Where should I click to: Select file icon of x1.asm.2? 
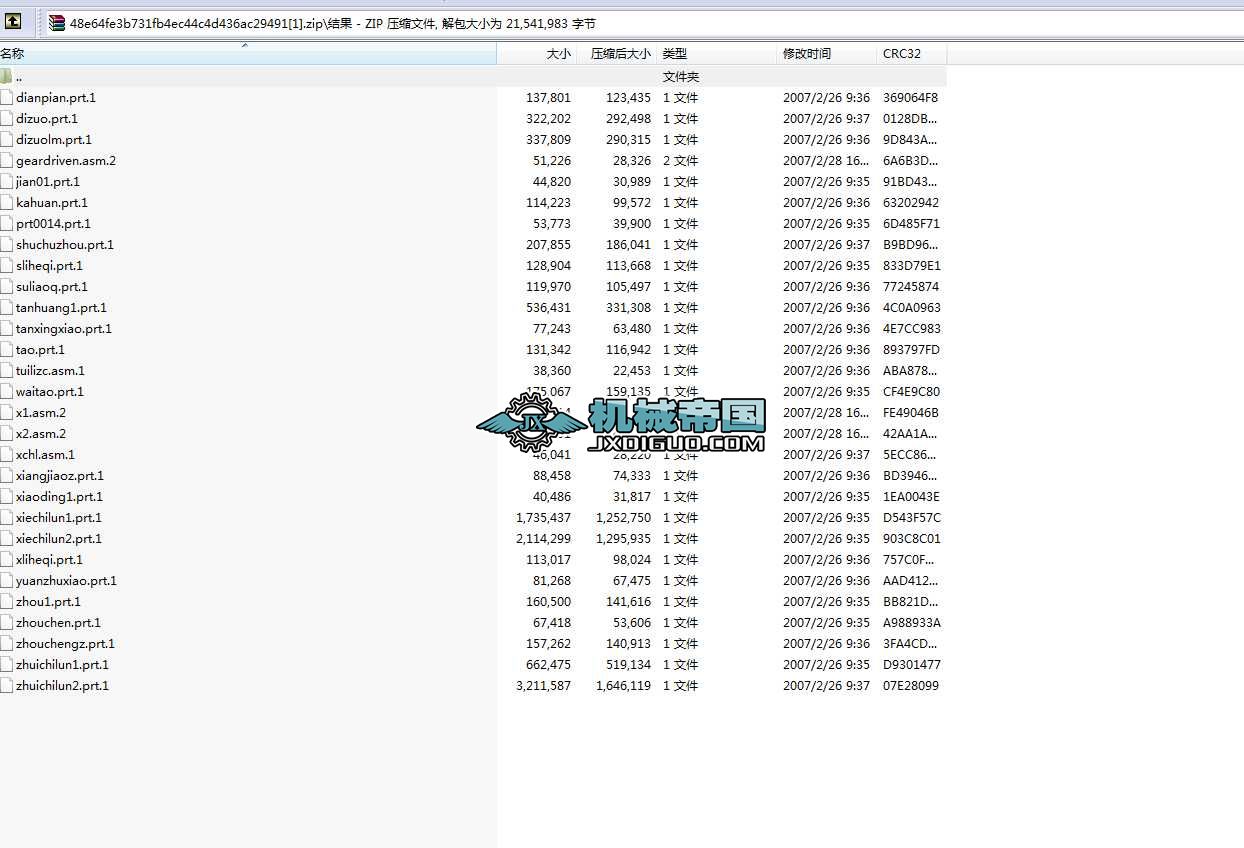(7, 413)
